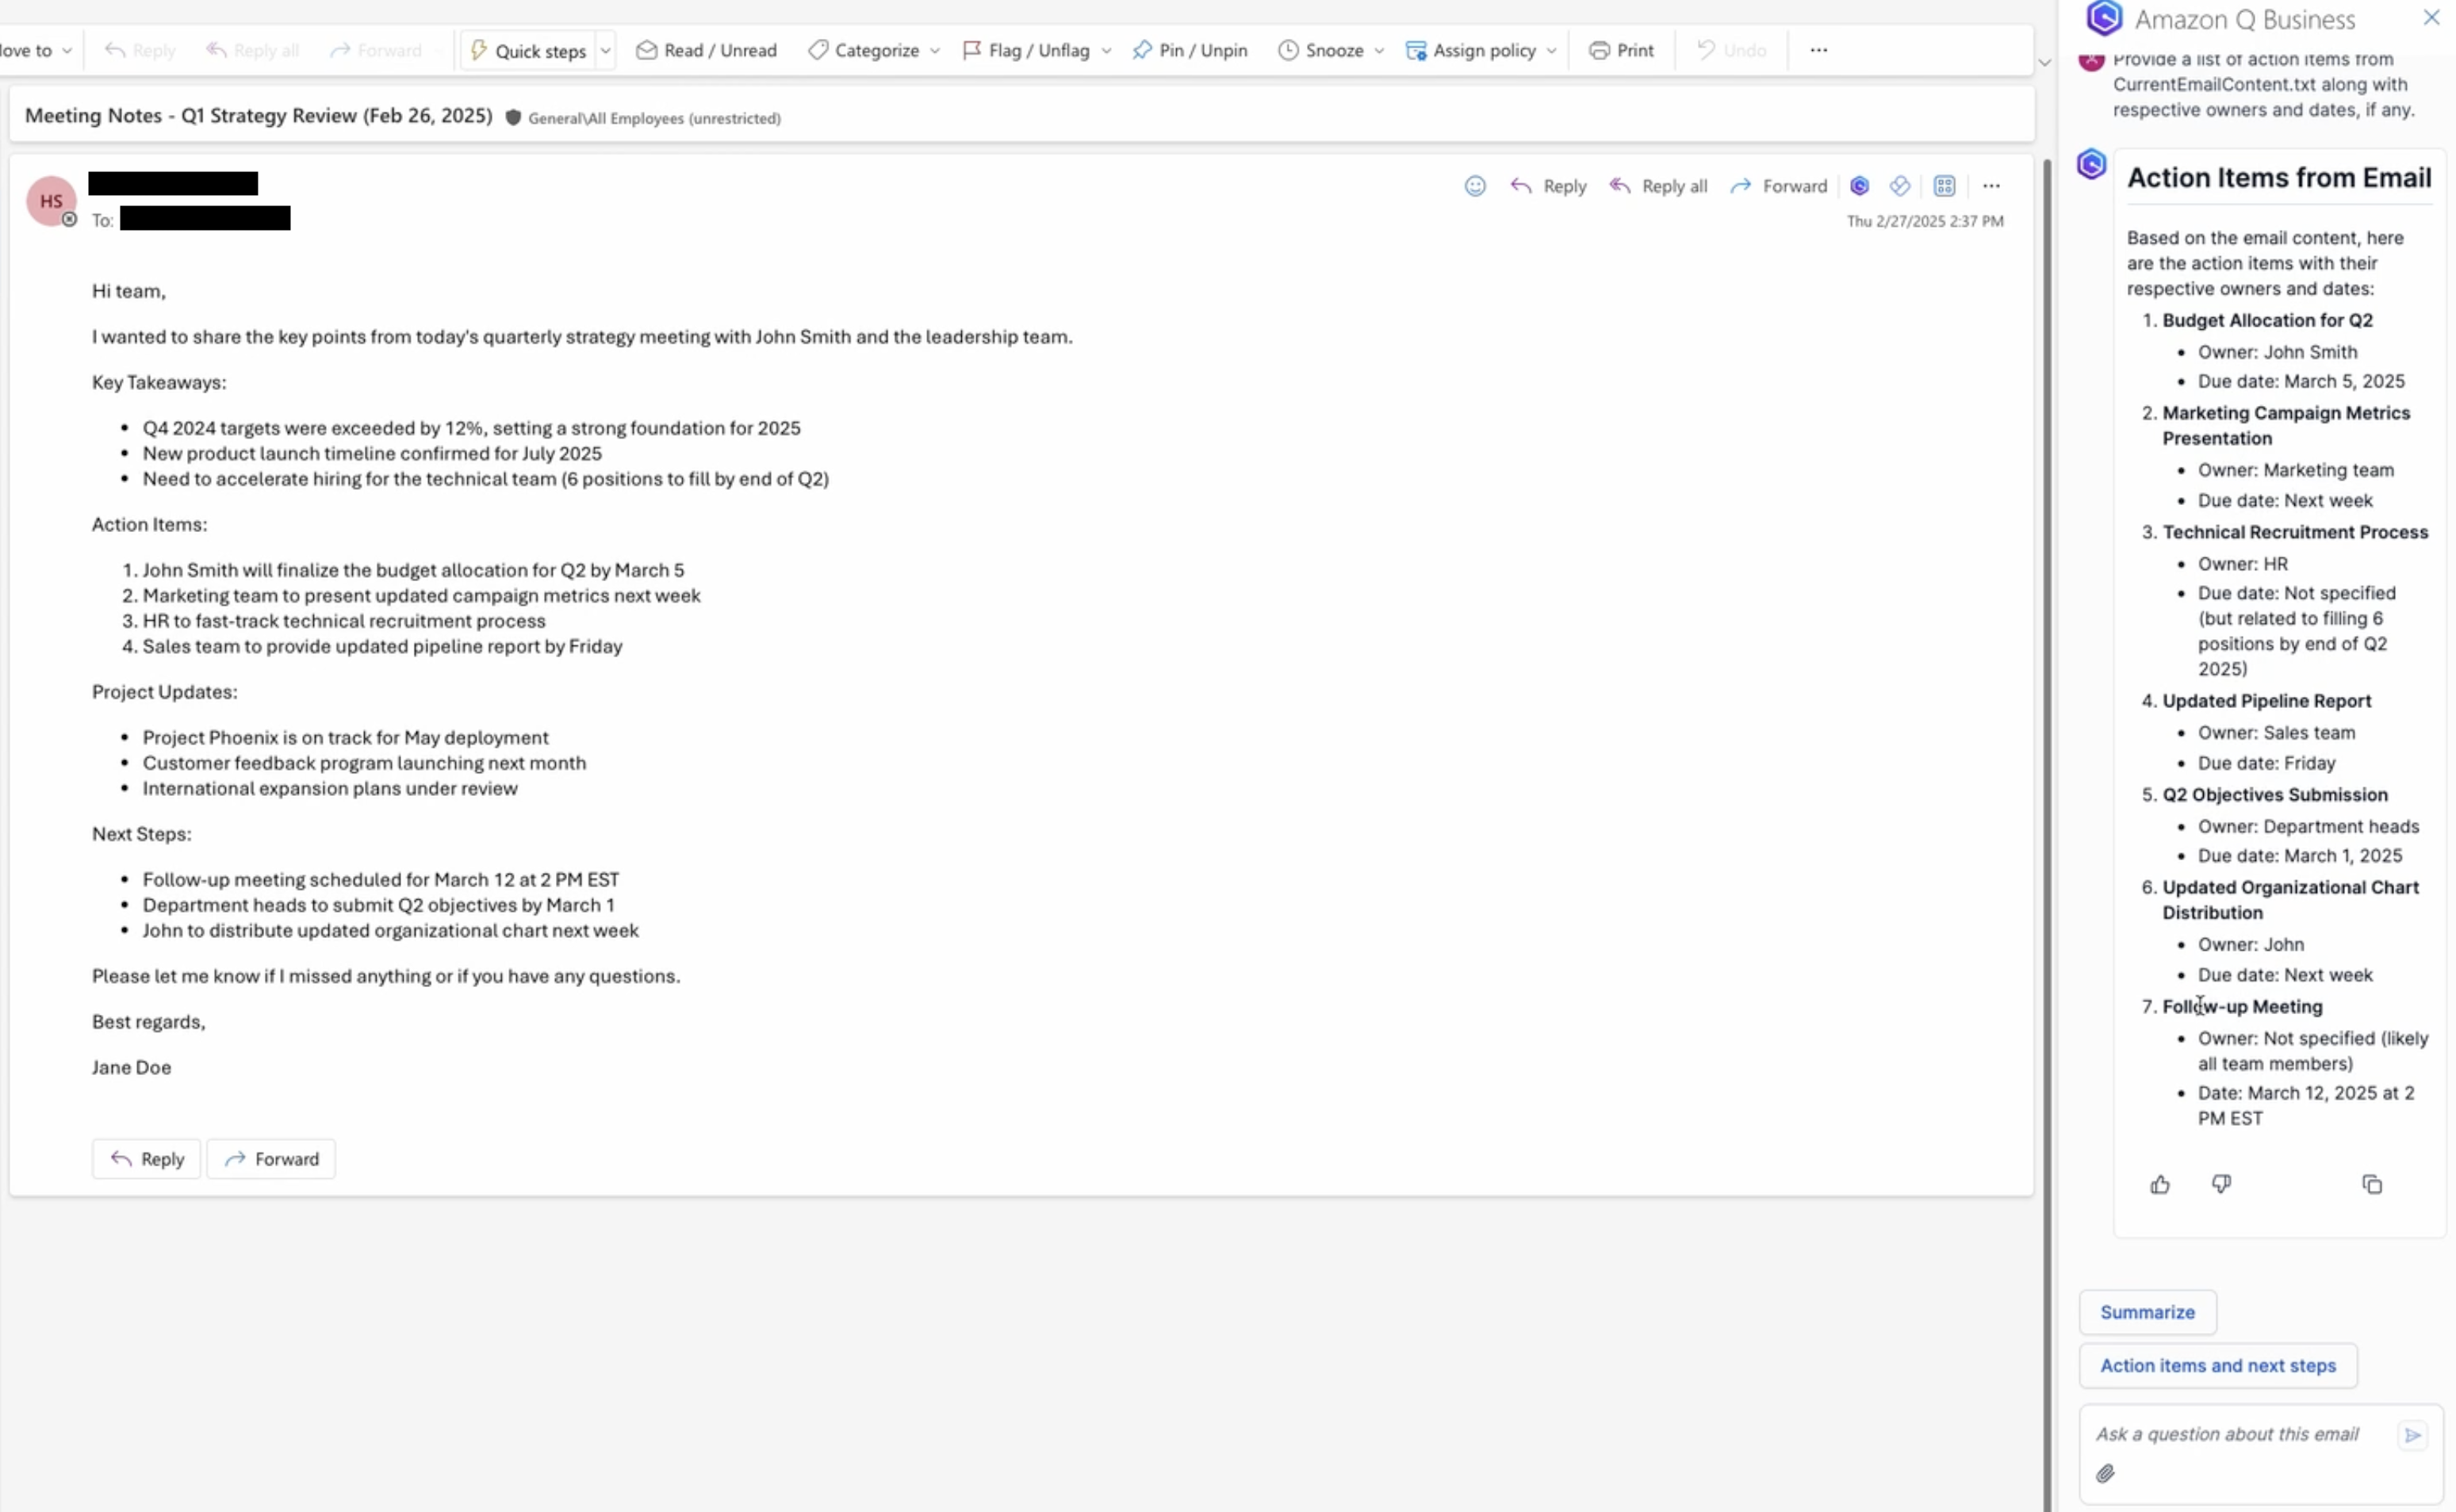The width and height of the screenshot is (2456, 1512).
Task: Open toolbar overflow more options menu
Action: [x=1818, y=50]
